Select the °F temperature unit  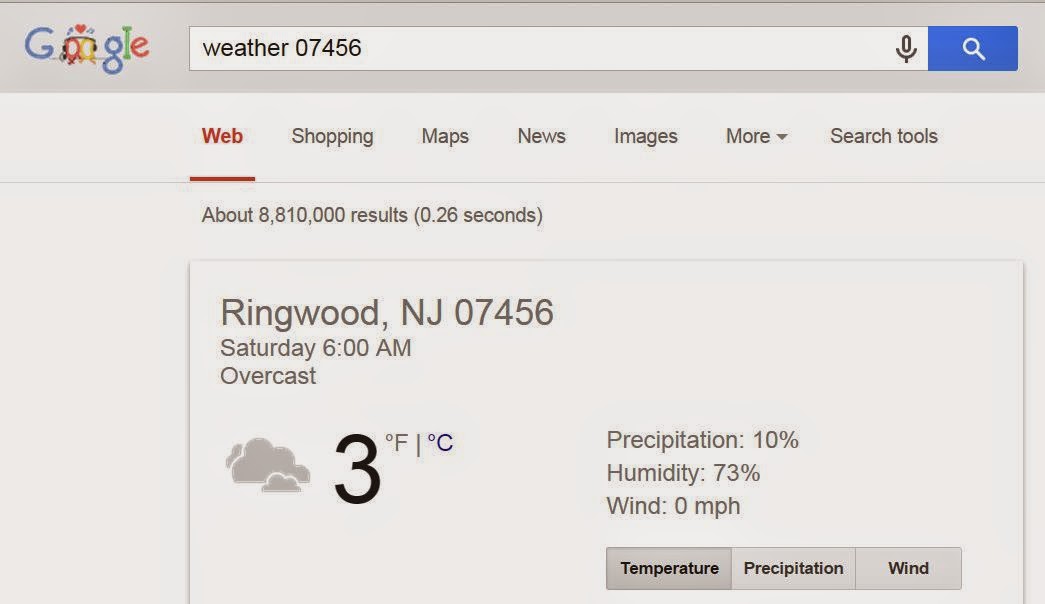(396, 442)
